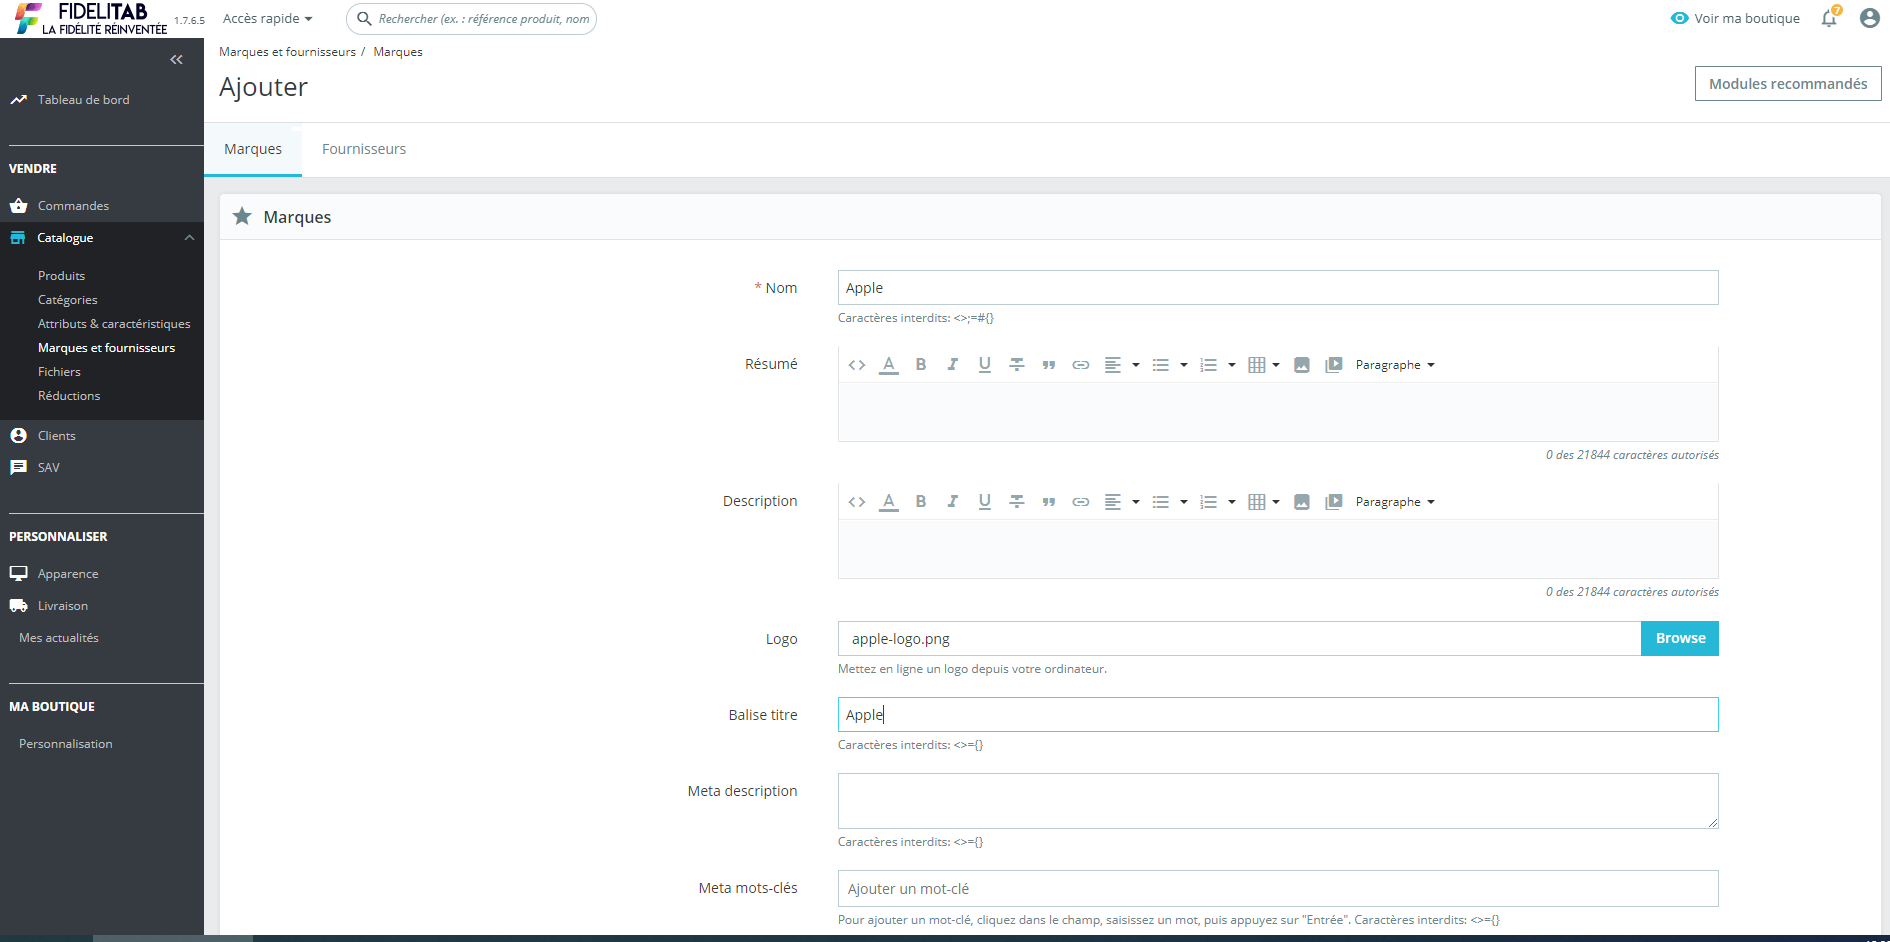The width and height of the screenshot is (1890, 942).
Task: Open Personnalisation under Ma Boutique
Action: (66, 744)
